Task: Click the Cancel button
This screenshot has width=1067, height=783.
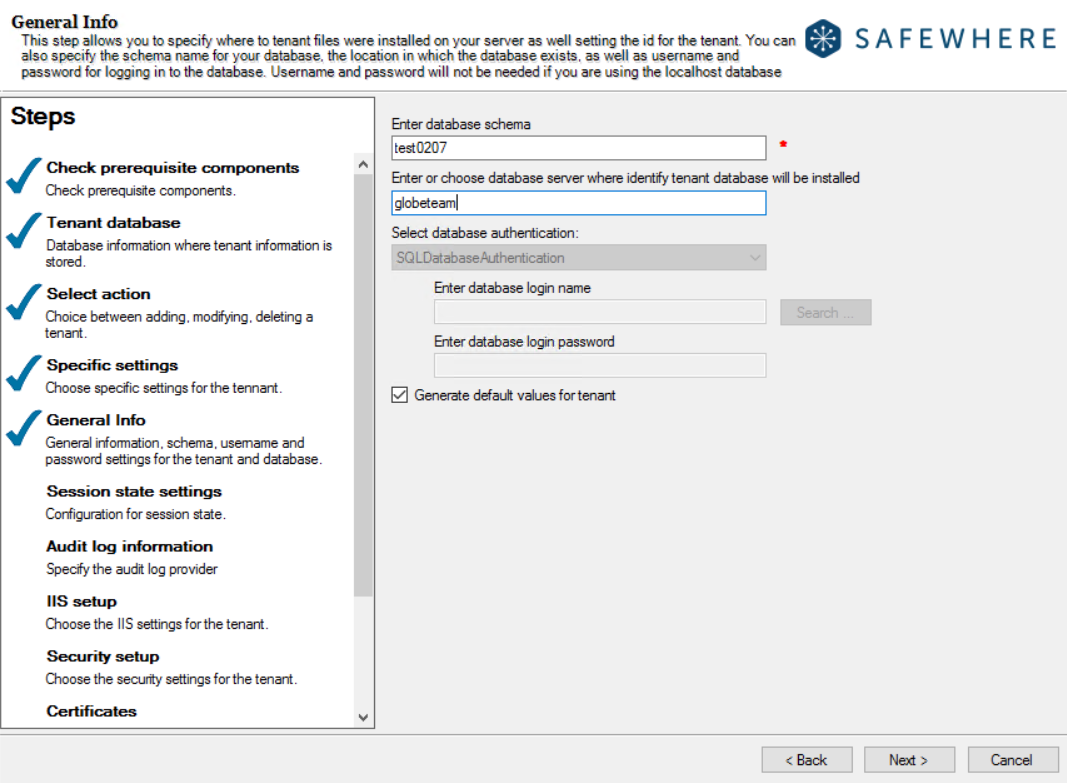Action: tap(1013, 760)
